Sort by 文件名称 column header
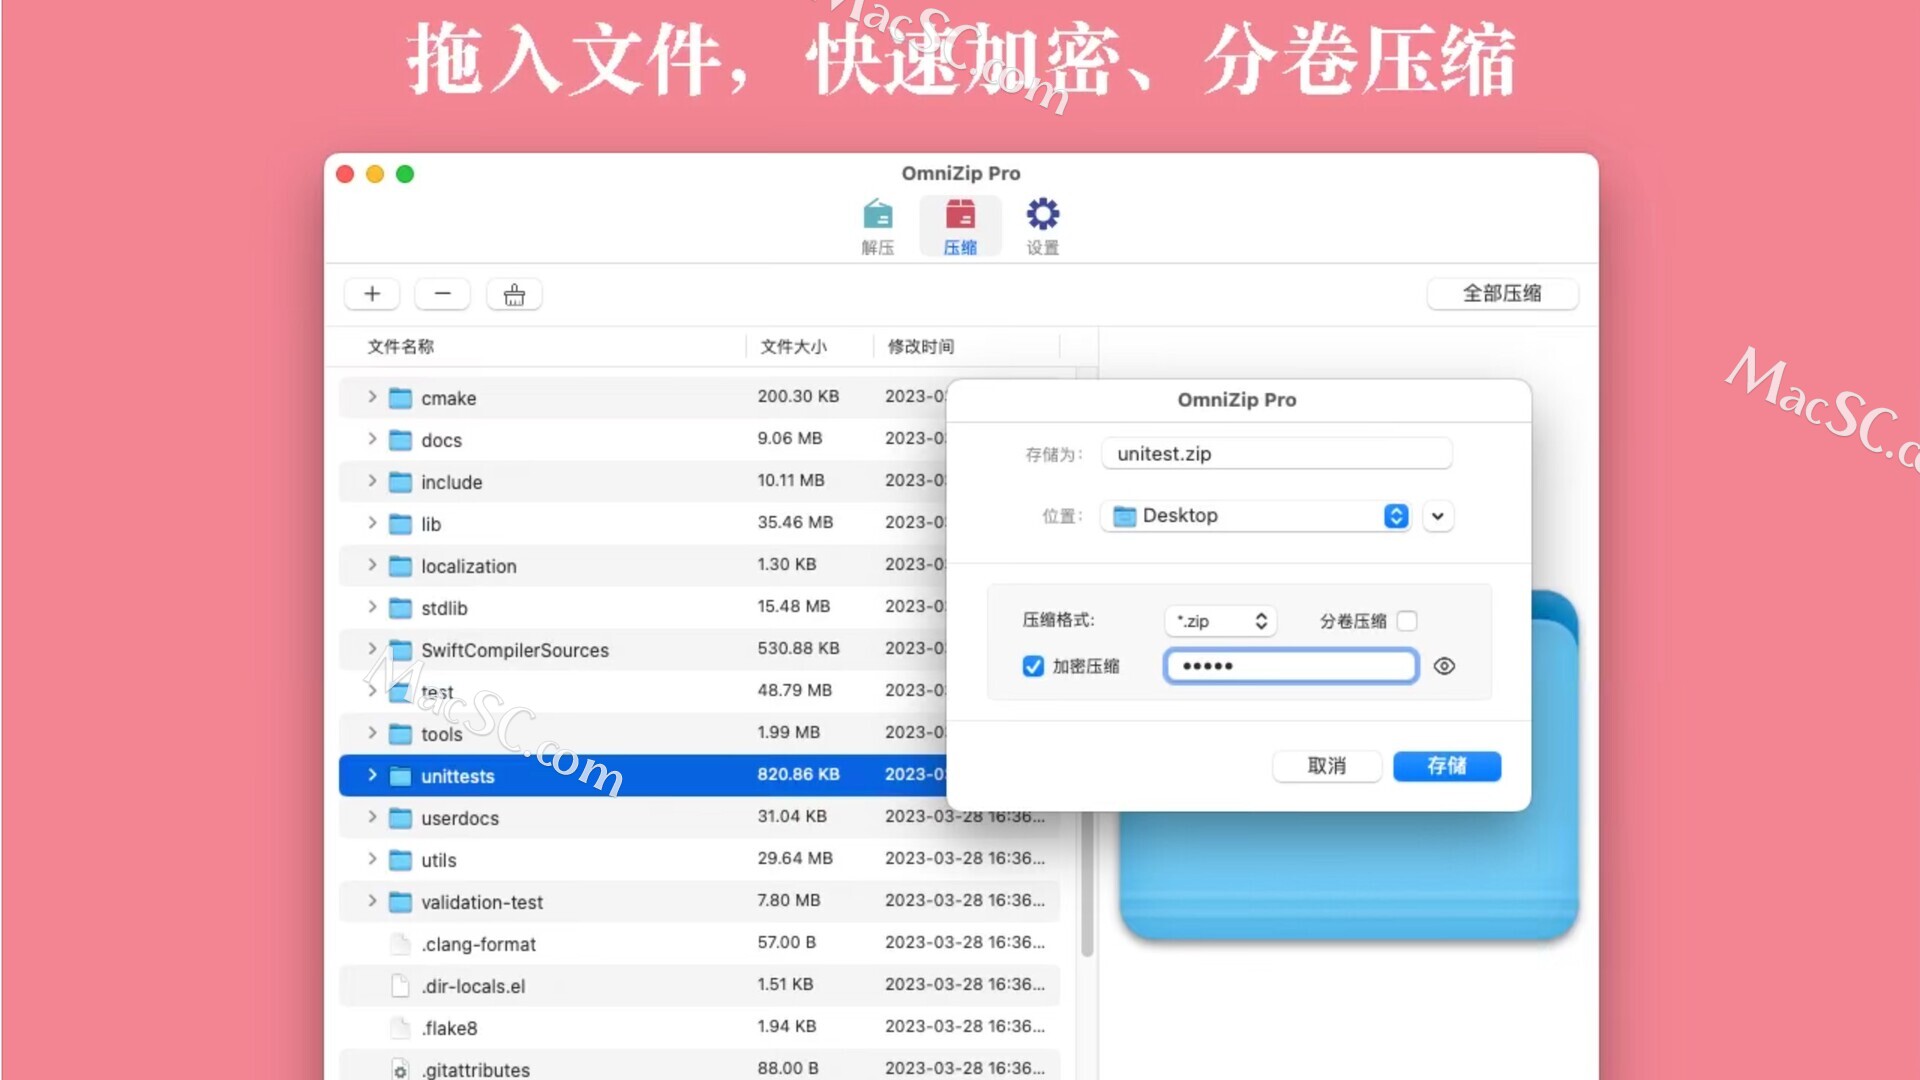This screenshot has width=1920, height=1080. (400, 346)
